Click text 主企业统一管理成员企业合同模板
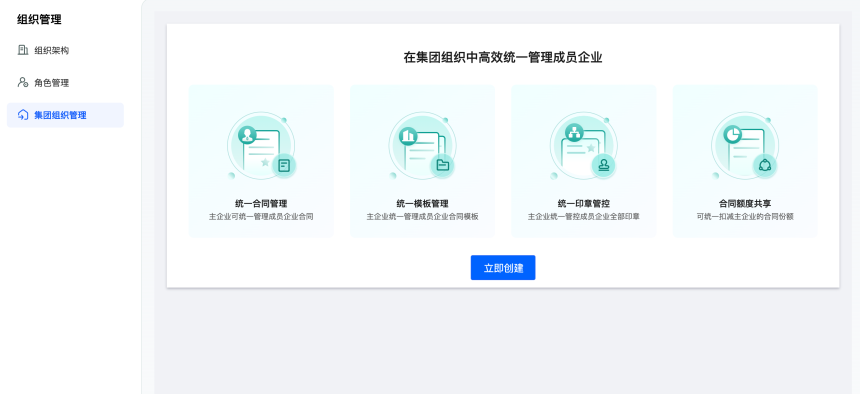Image resolution: width=860 pixels, height=394 pixels. pyautogui.click(x=422, y=217)
